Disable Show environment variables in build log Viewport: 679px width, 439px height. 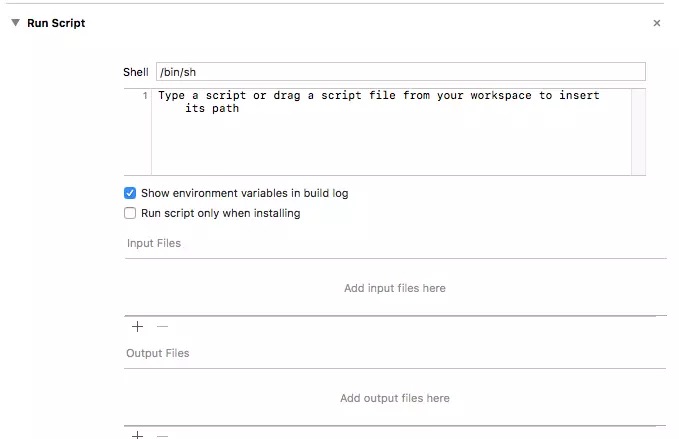[130, 193]
